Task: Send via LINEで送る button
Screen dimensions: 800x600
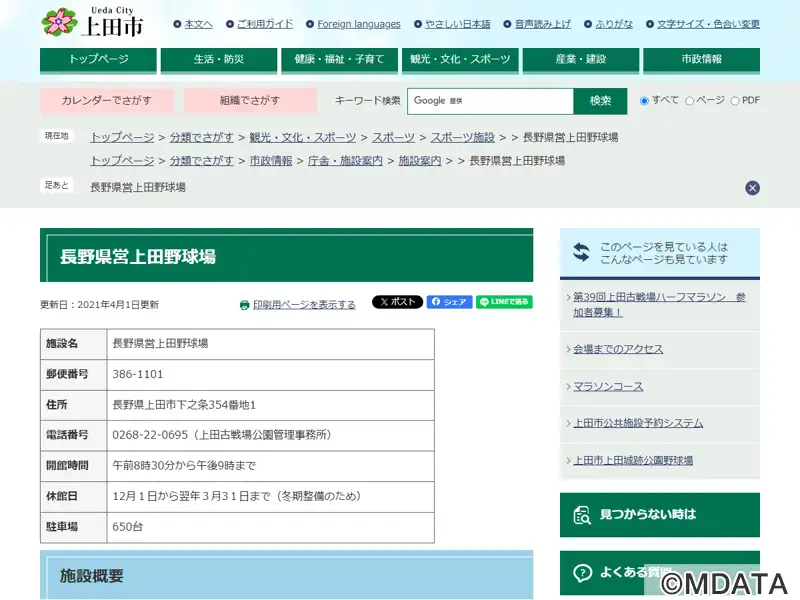Action: 504,302
